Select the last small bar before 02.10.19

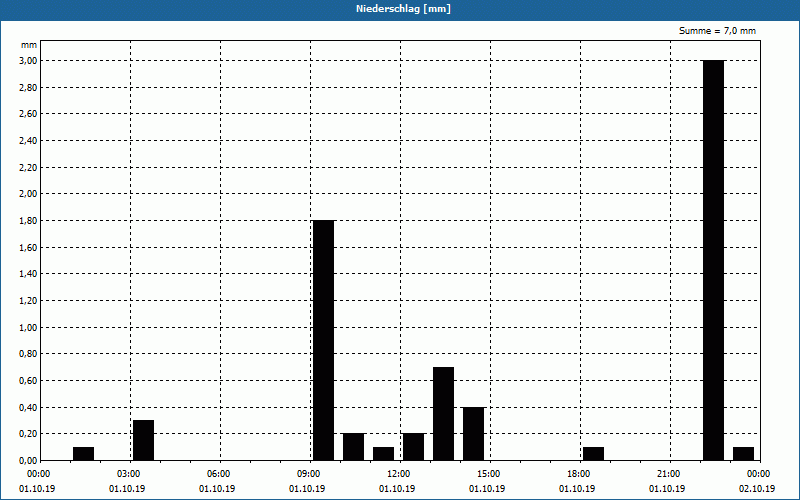click(x=743, y=454)
